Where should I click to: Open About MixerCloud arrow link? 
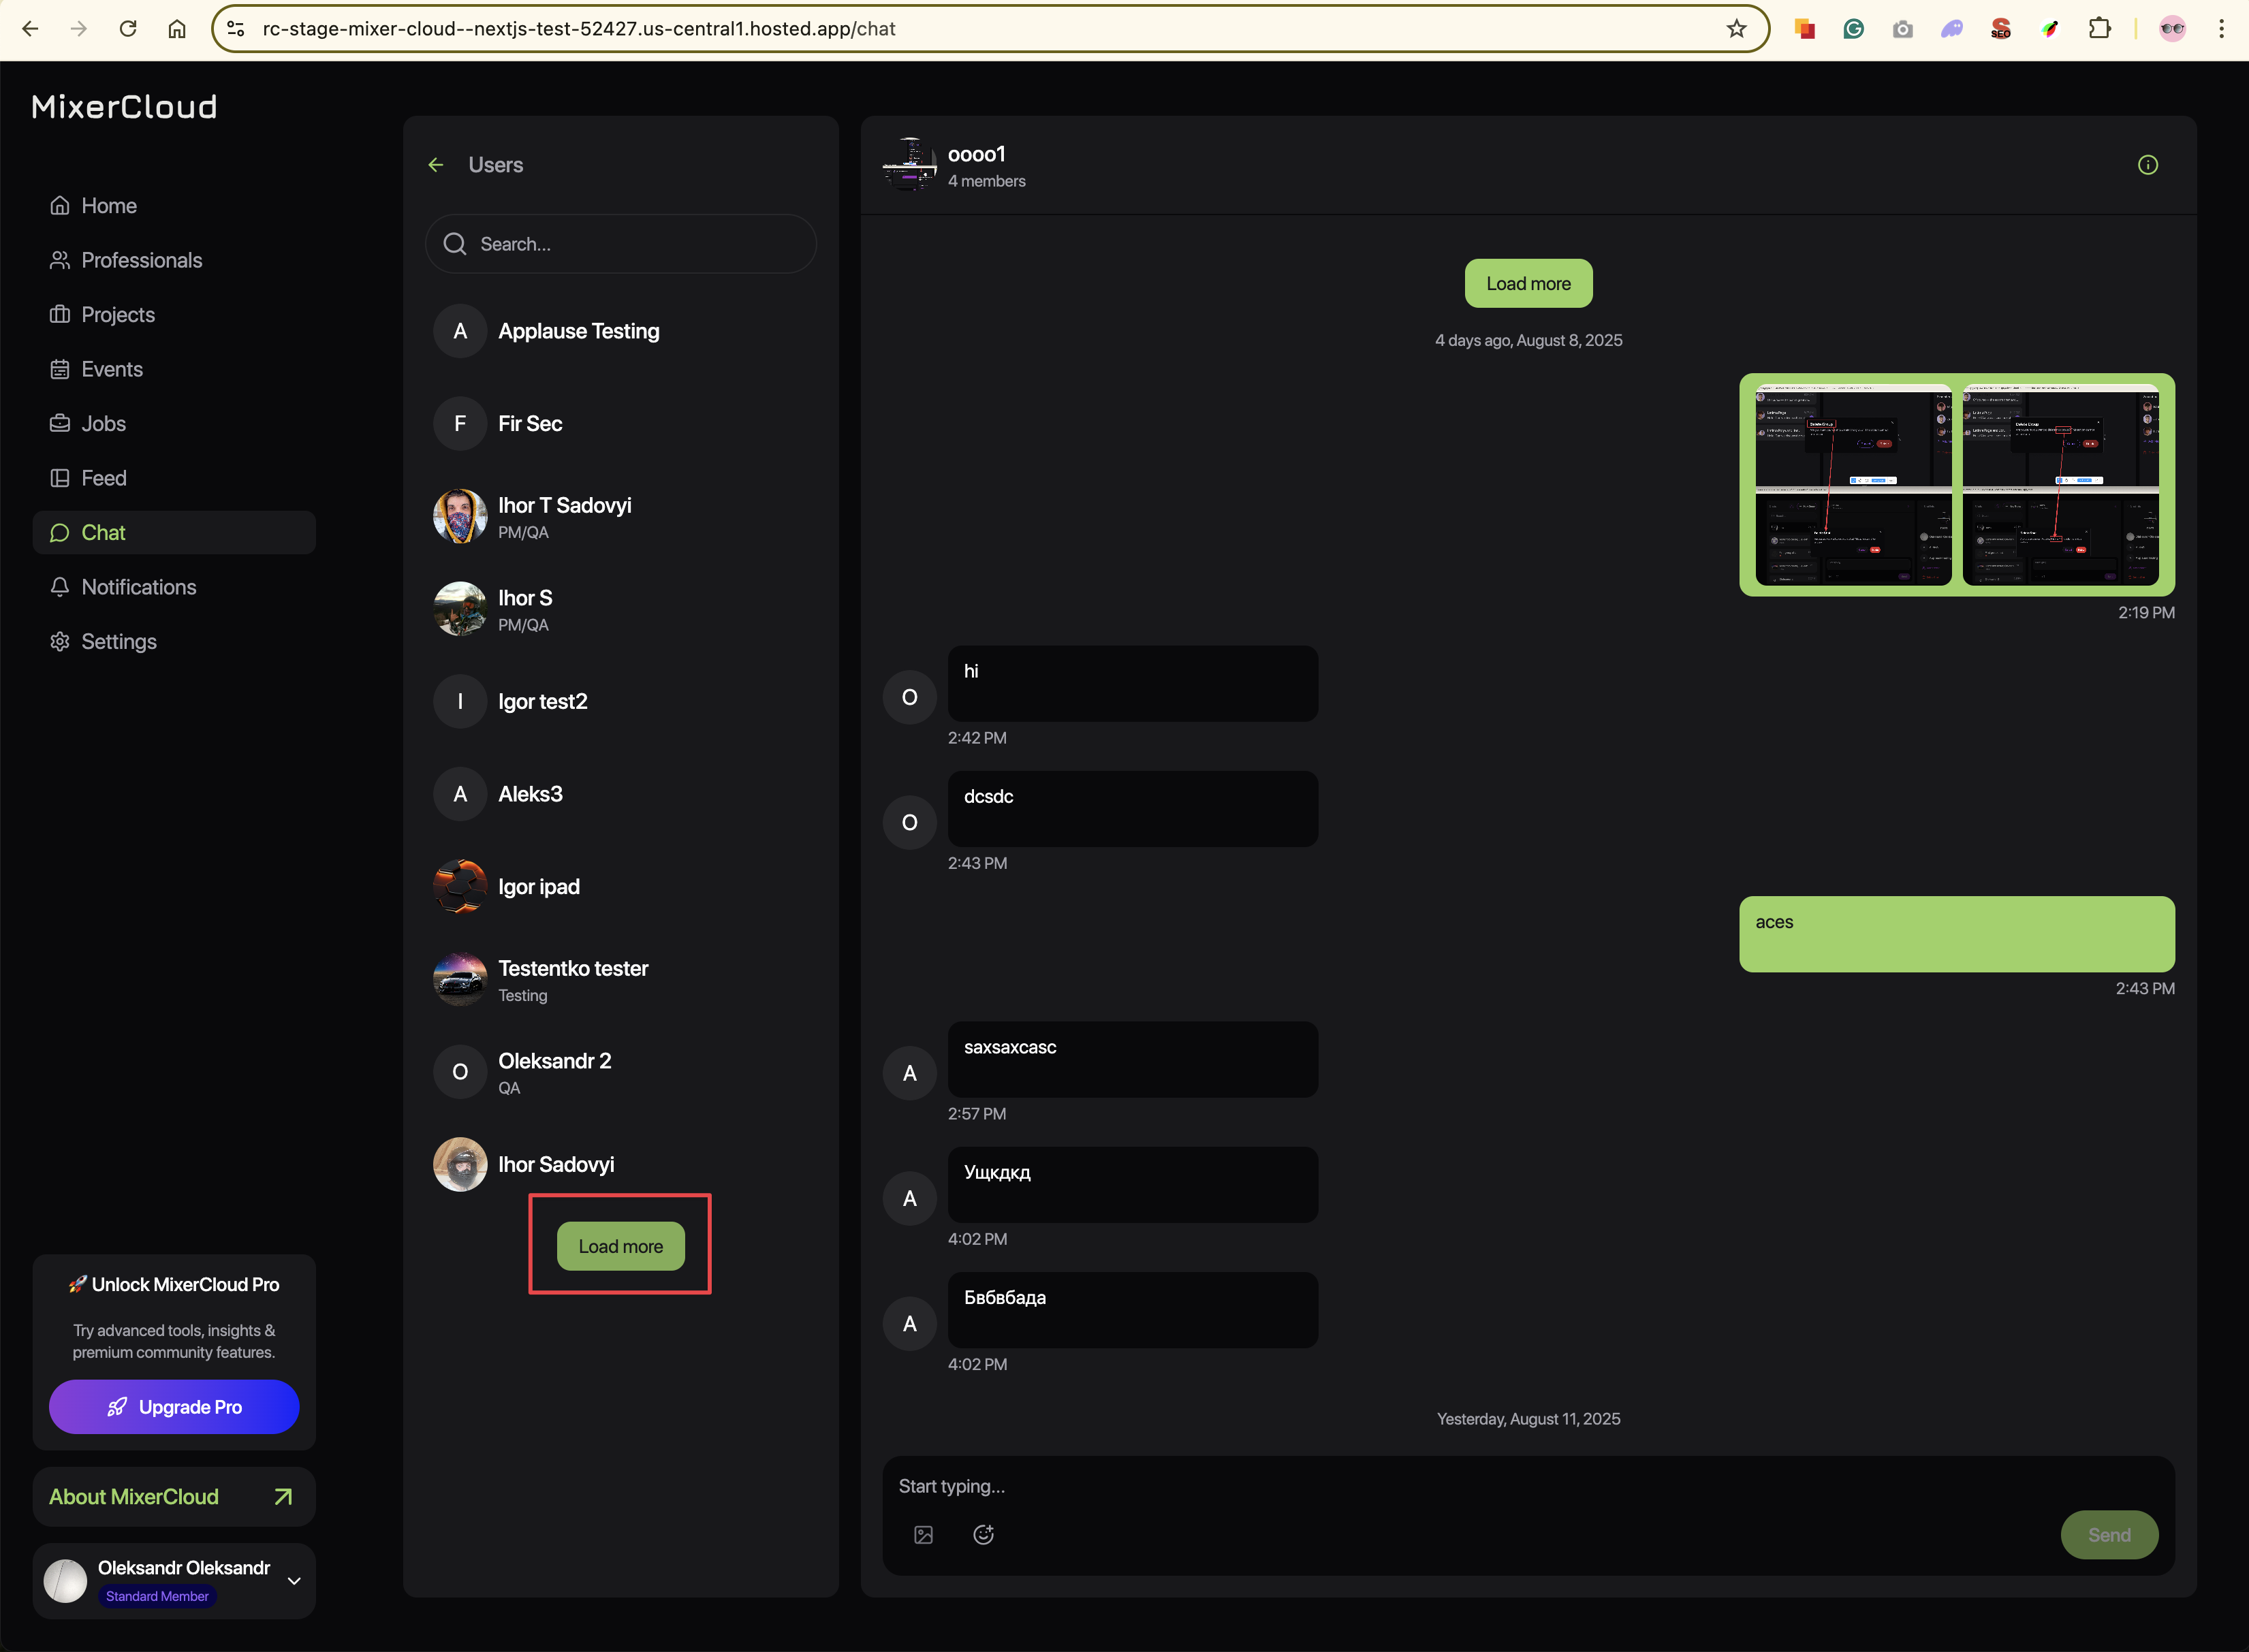tap(283, 1497)
